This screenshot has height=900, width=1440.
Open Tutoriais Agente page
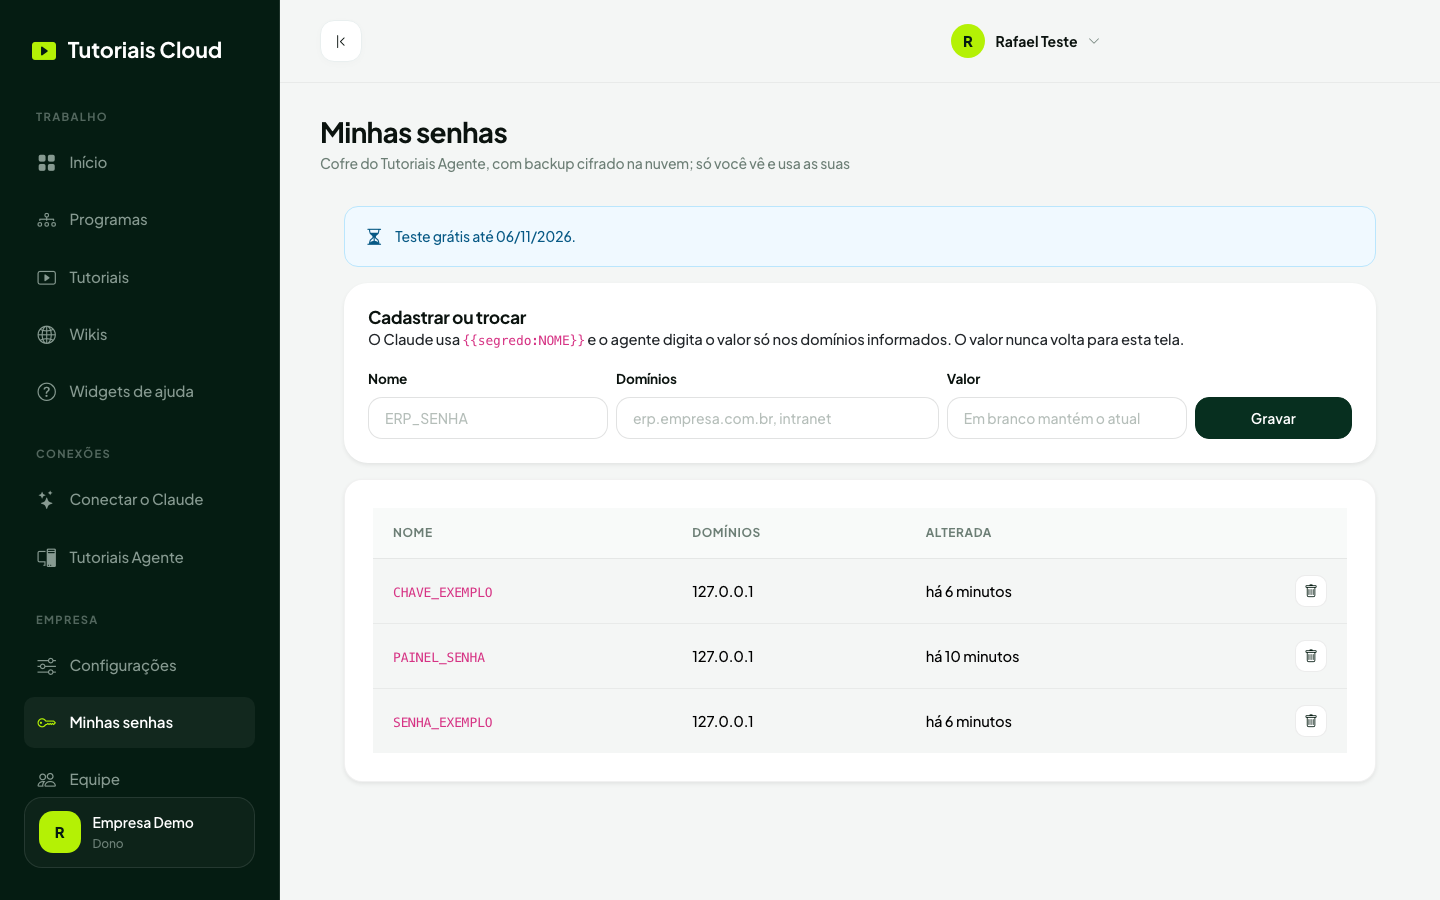click(139, 558)
